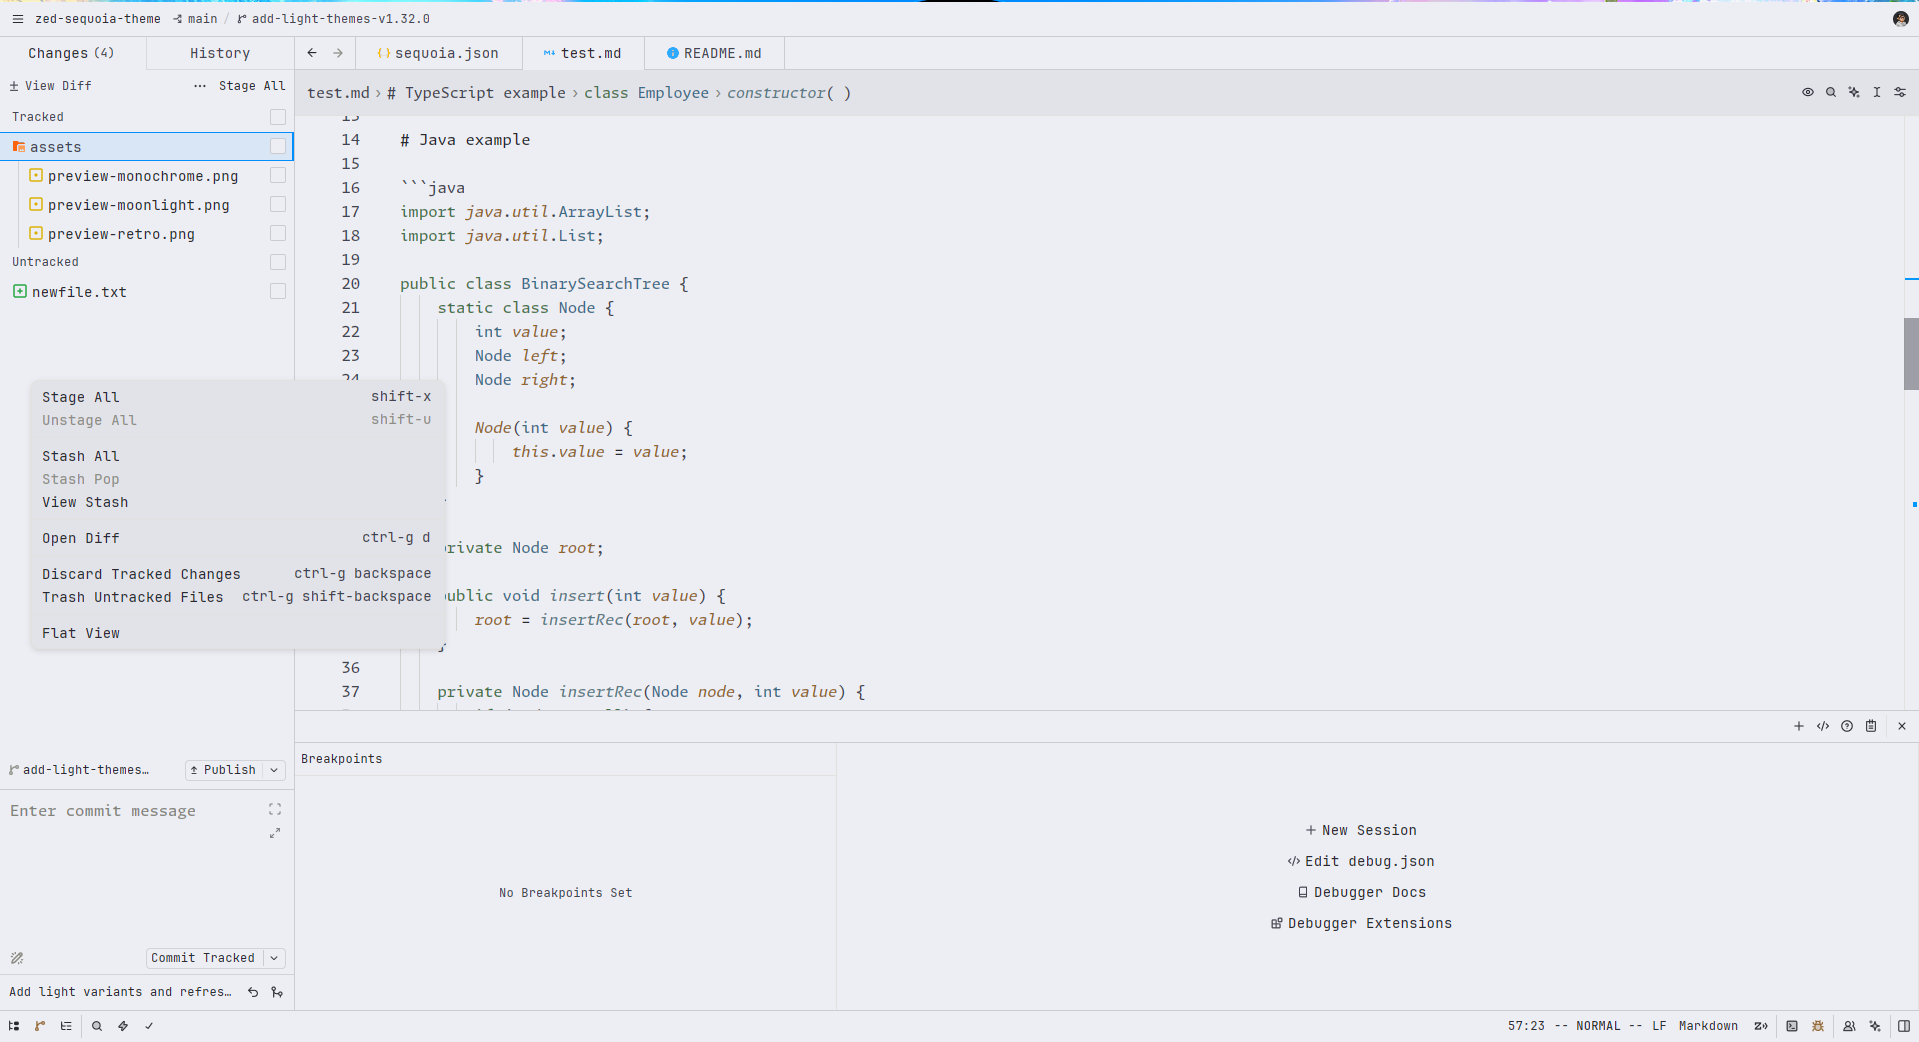1919x1042 pixels.
Task: Uncommit last commit with undo arrow icon
Action: (x=253, y=992)
